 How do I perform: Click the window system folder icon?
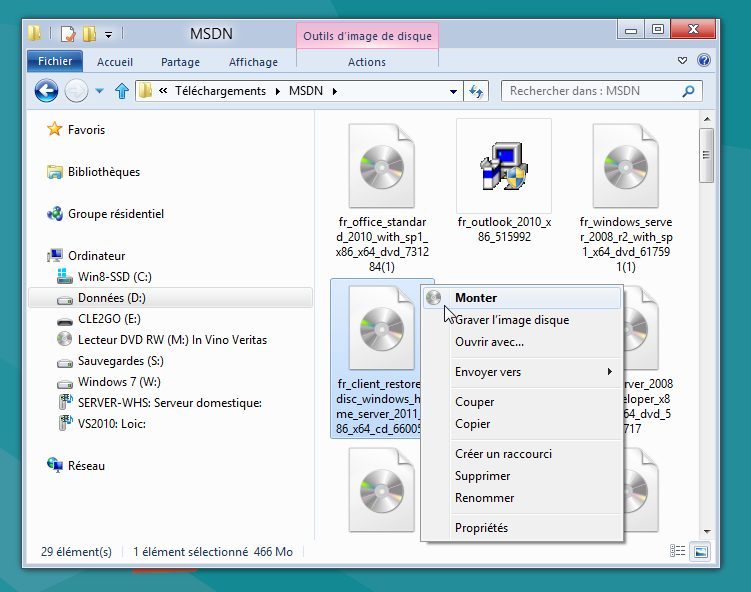coord(34,34)
